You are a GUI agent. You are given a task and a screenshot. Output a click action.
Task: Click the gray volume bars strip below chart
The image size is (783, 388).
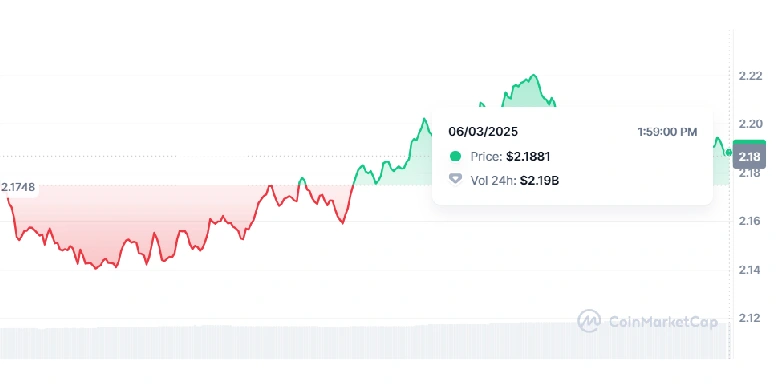click(364, 342)
